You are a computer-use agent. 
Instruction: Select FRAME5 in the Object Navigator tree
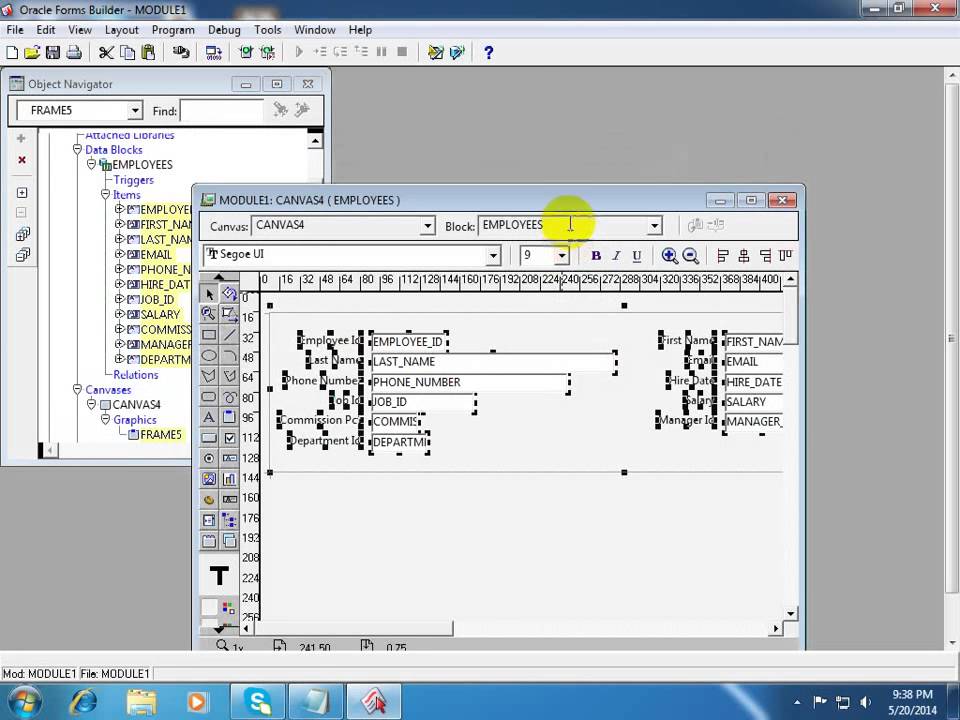[160, 435]
